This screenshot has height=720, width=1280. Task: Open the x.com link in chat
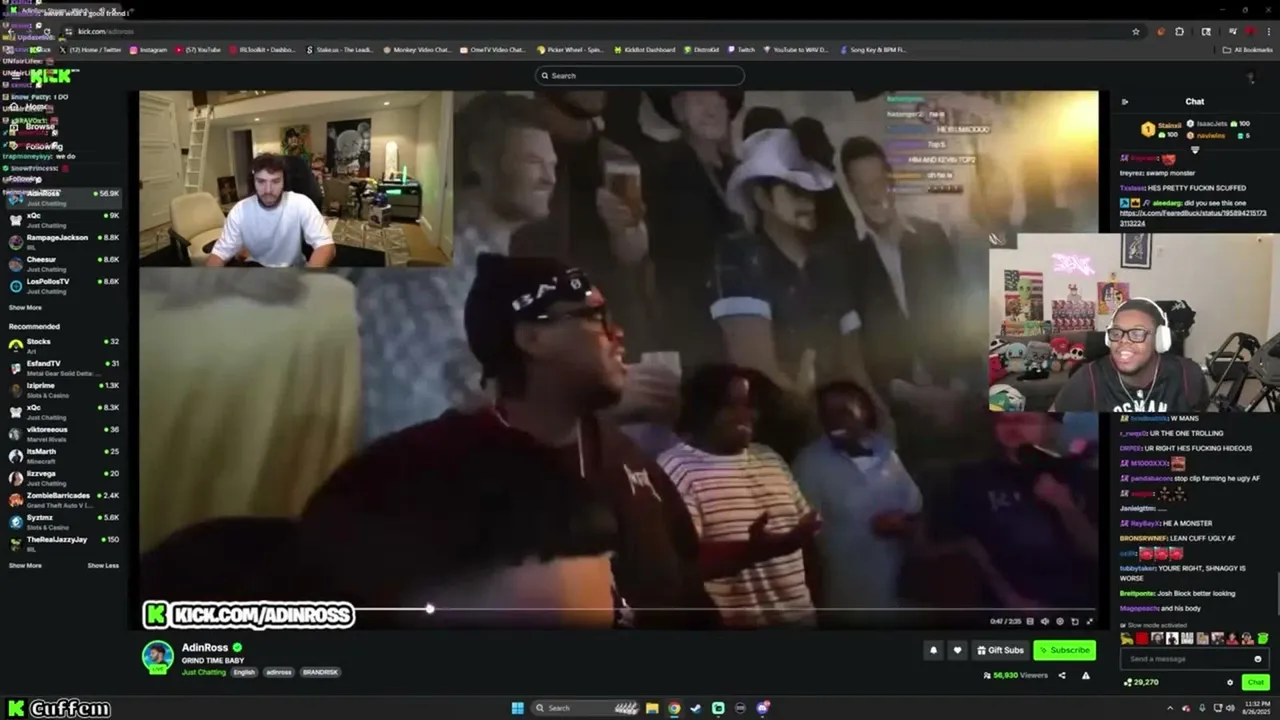tap(1193, 218)
